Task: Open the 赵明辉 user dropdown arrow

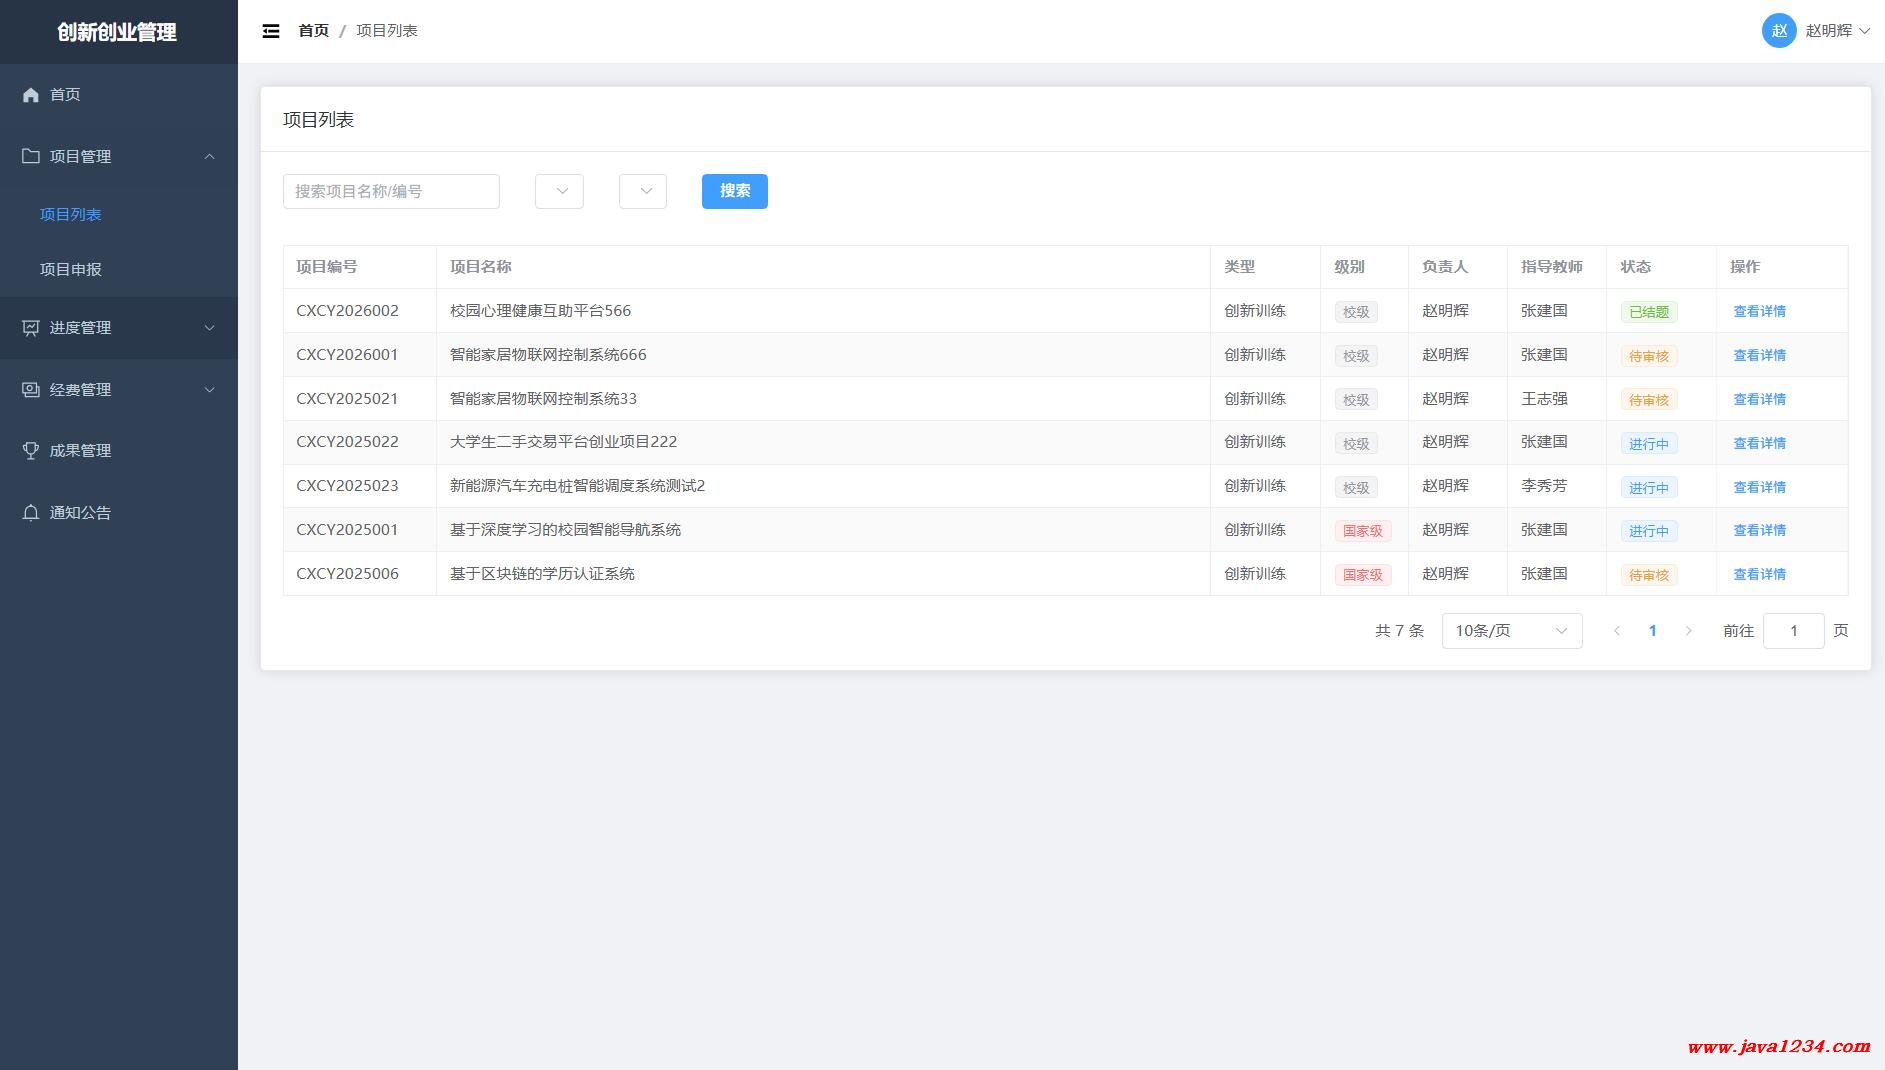Action: pyautogui.click(x=1864, y=31)
